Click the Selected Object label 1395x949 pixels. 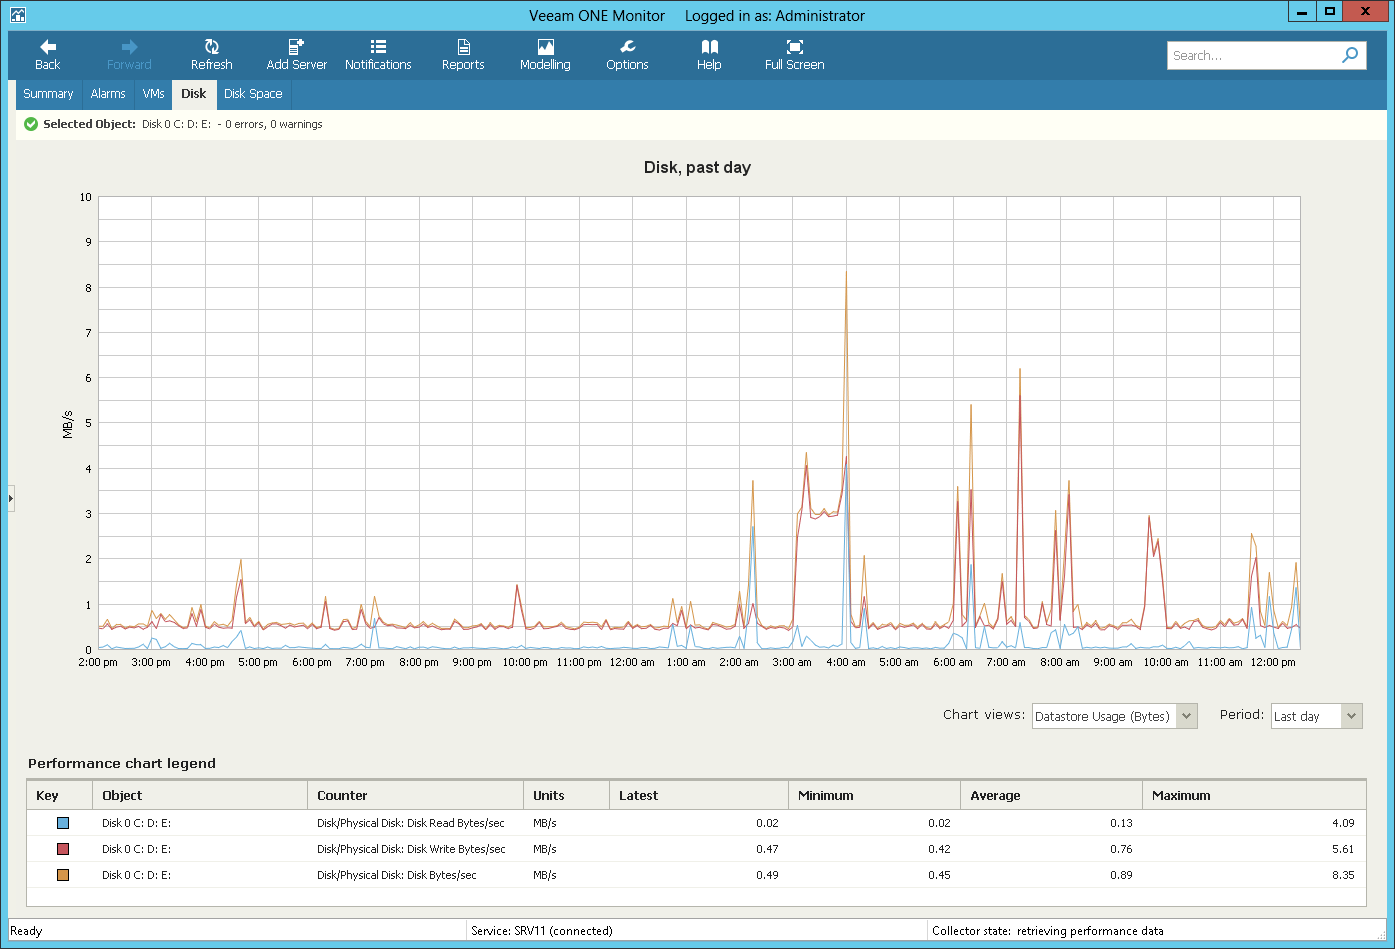(x=89, y=124)
